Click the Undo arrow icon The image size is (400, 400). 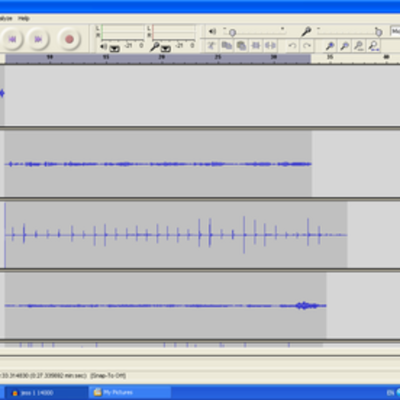292,45
